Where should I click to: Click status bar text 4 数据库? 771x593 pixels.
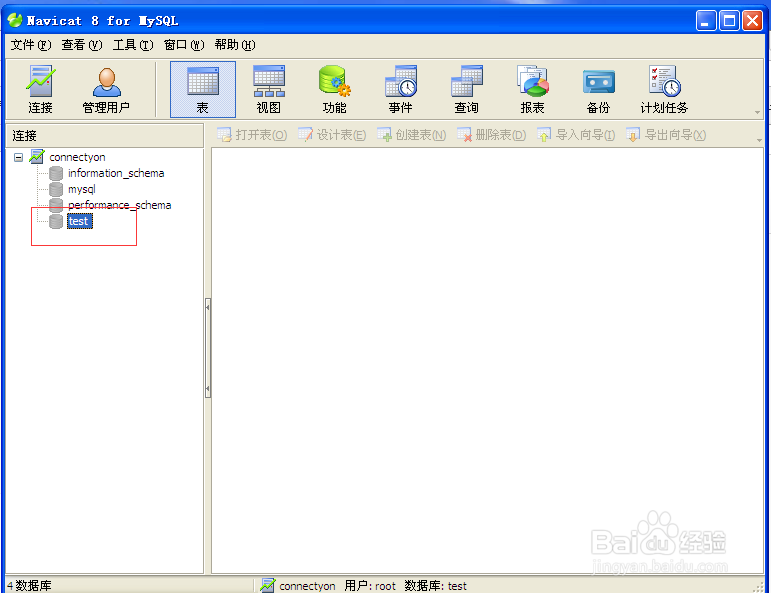point(29,586)
